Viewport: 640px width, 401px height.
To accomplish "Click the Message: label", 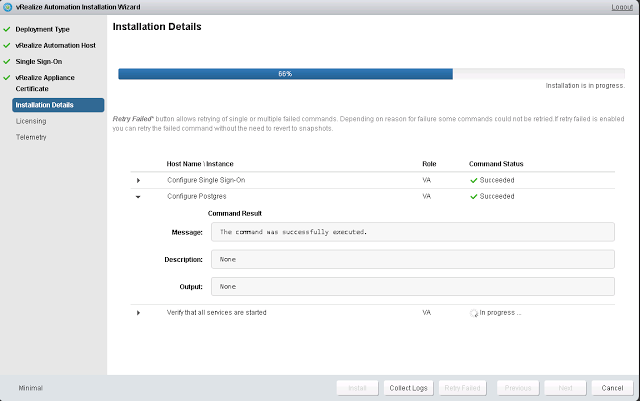I will click(187, 232).
